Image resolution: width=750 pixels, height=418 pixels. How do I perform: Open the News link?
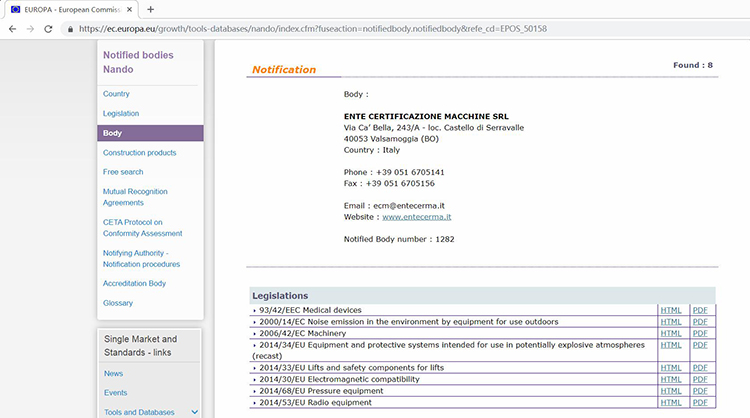113,374
